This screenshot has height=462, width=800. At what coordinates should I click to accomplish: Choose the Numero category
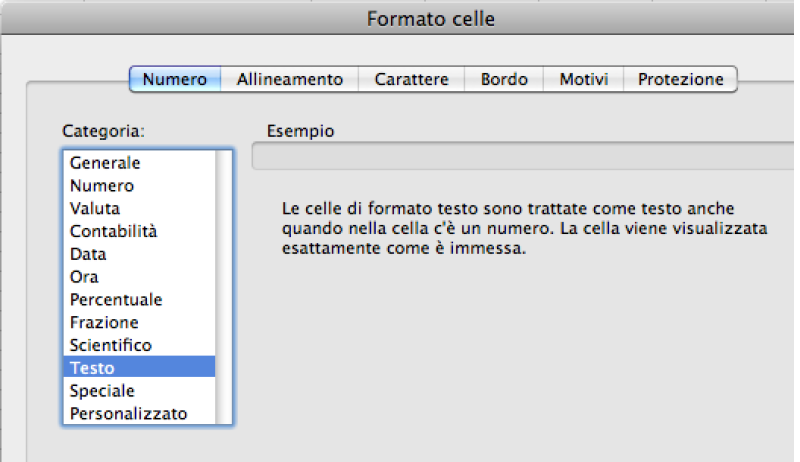102,186
